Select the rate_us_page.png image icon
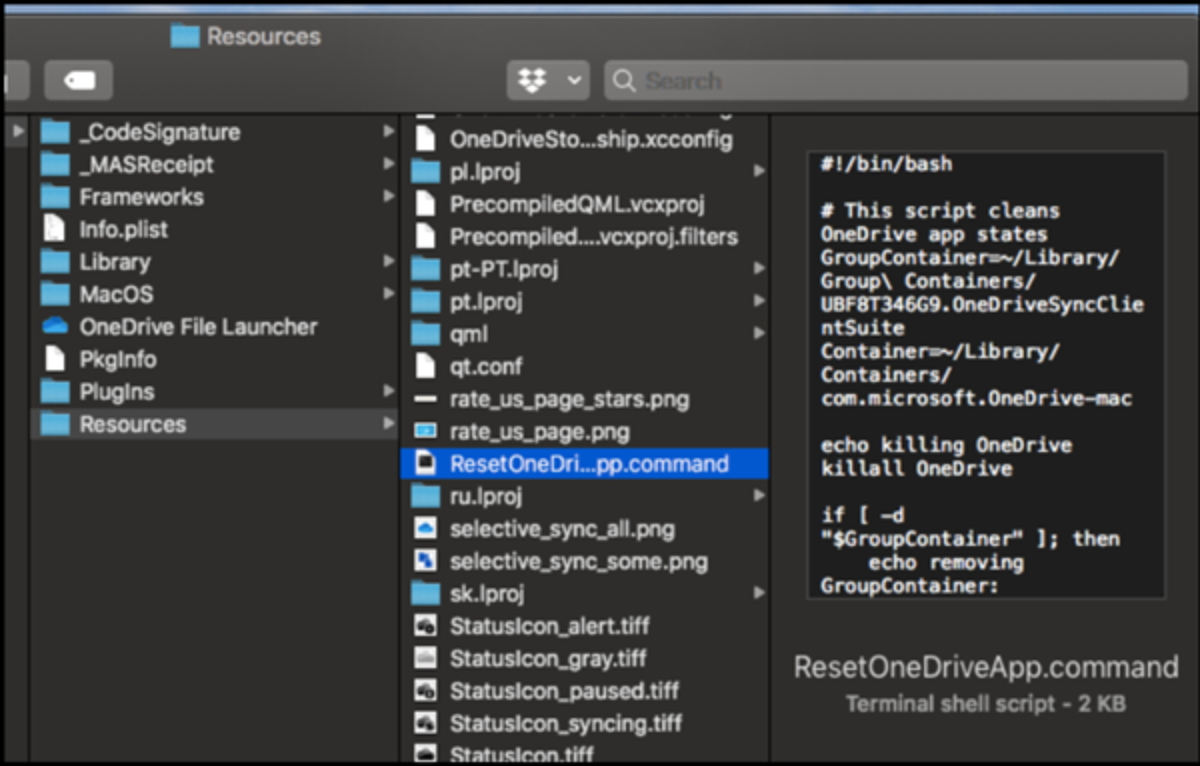This screenshot has width=1200, height=766. (x=426, y=431)
